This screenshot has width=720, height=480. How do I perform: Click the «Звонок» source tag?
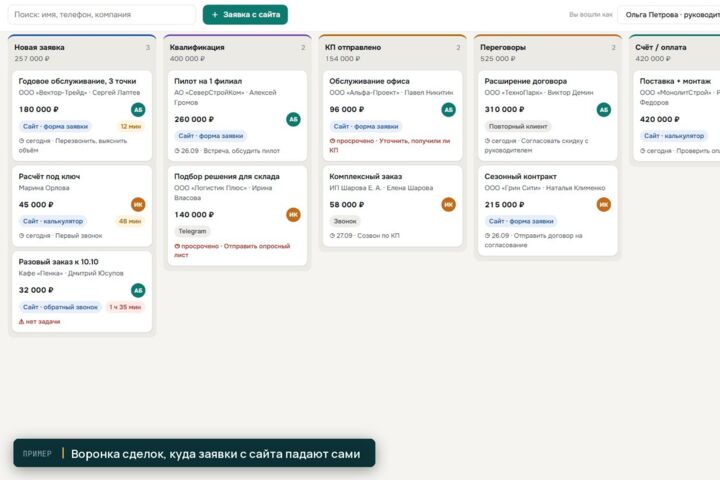[344, 221]
